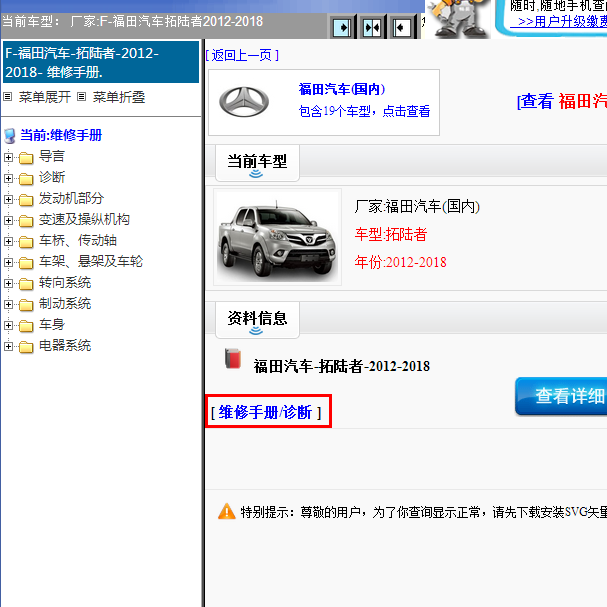Select 车桥、传动轴 in the tree
607x607 pixels.
pos(78,240)
